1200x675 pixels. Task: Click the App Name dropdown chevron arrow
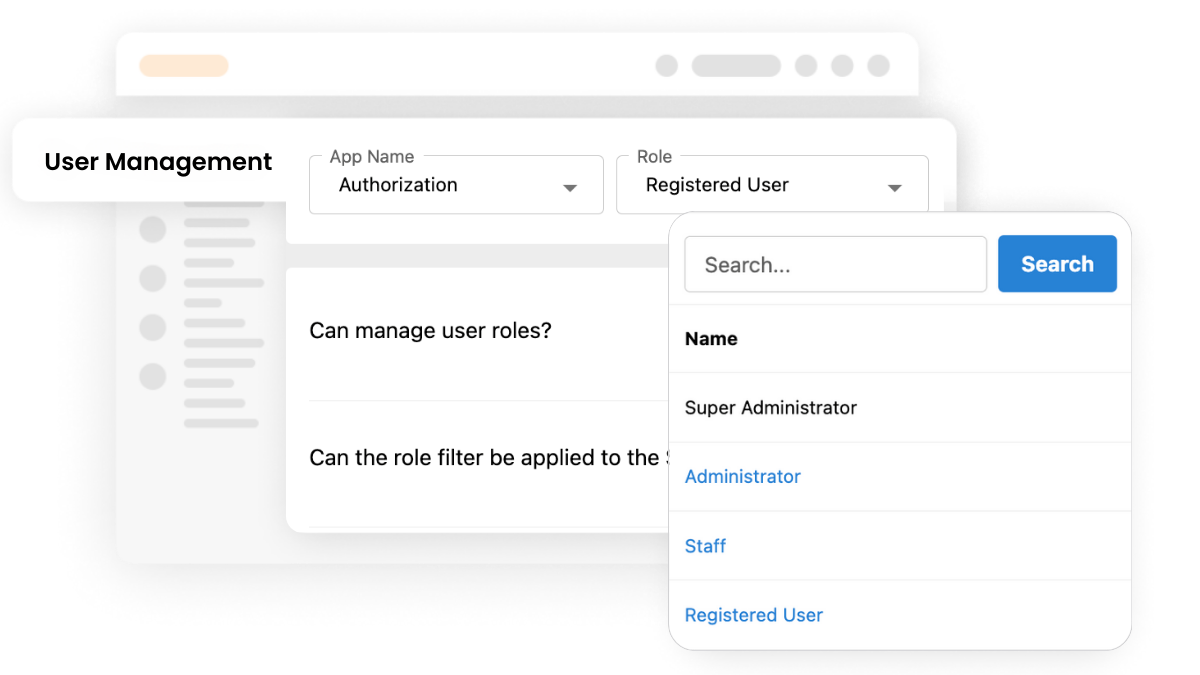570,187
